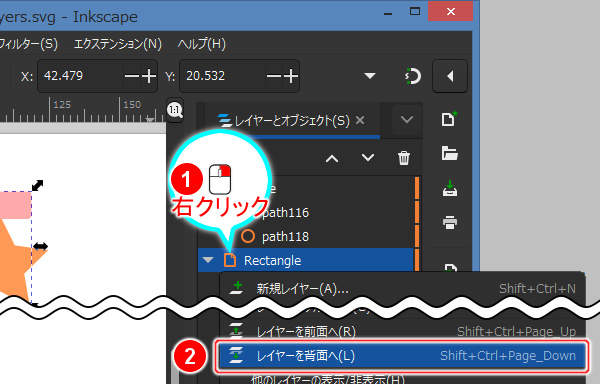The image size is (600, 384).
Task: Move layer down with the down chevron
Action: tap(368, 158)
